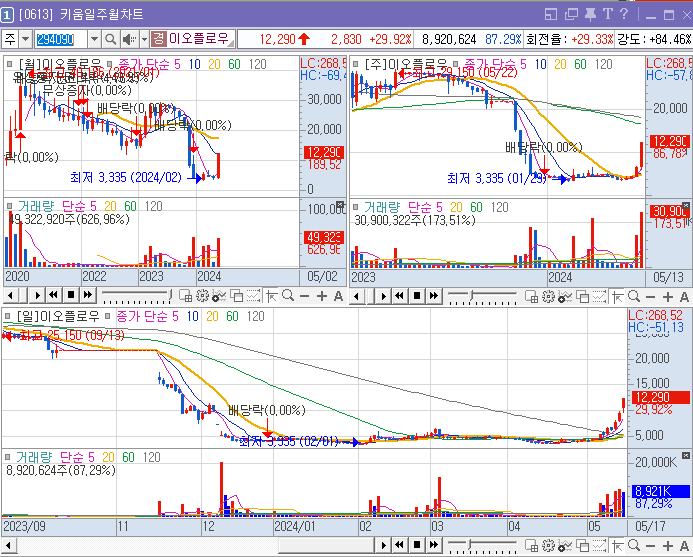Click the current price 12,290 in the header

click(x=278, y=39)
